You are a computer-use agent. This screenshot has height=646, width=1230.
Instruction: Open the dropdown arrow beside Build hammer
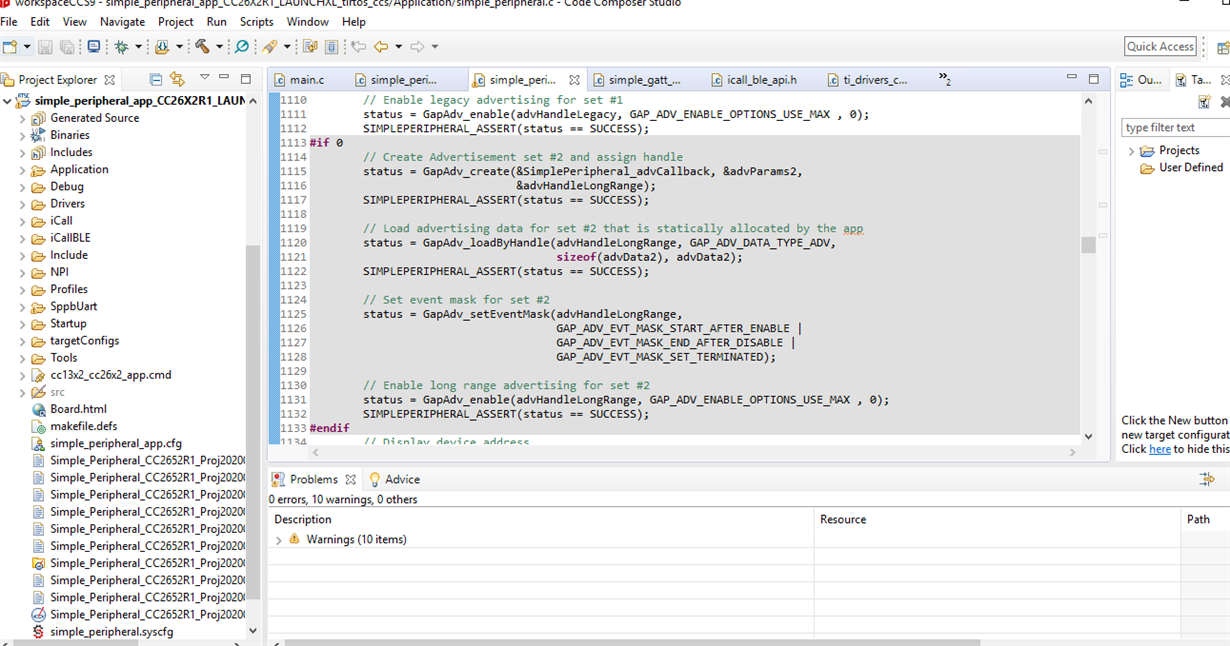click(219, 47)
